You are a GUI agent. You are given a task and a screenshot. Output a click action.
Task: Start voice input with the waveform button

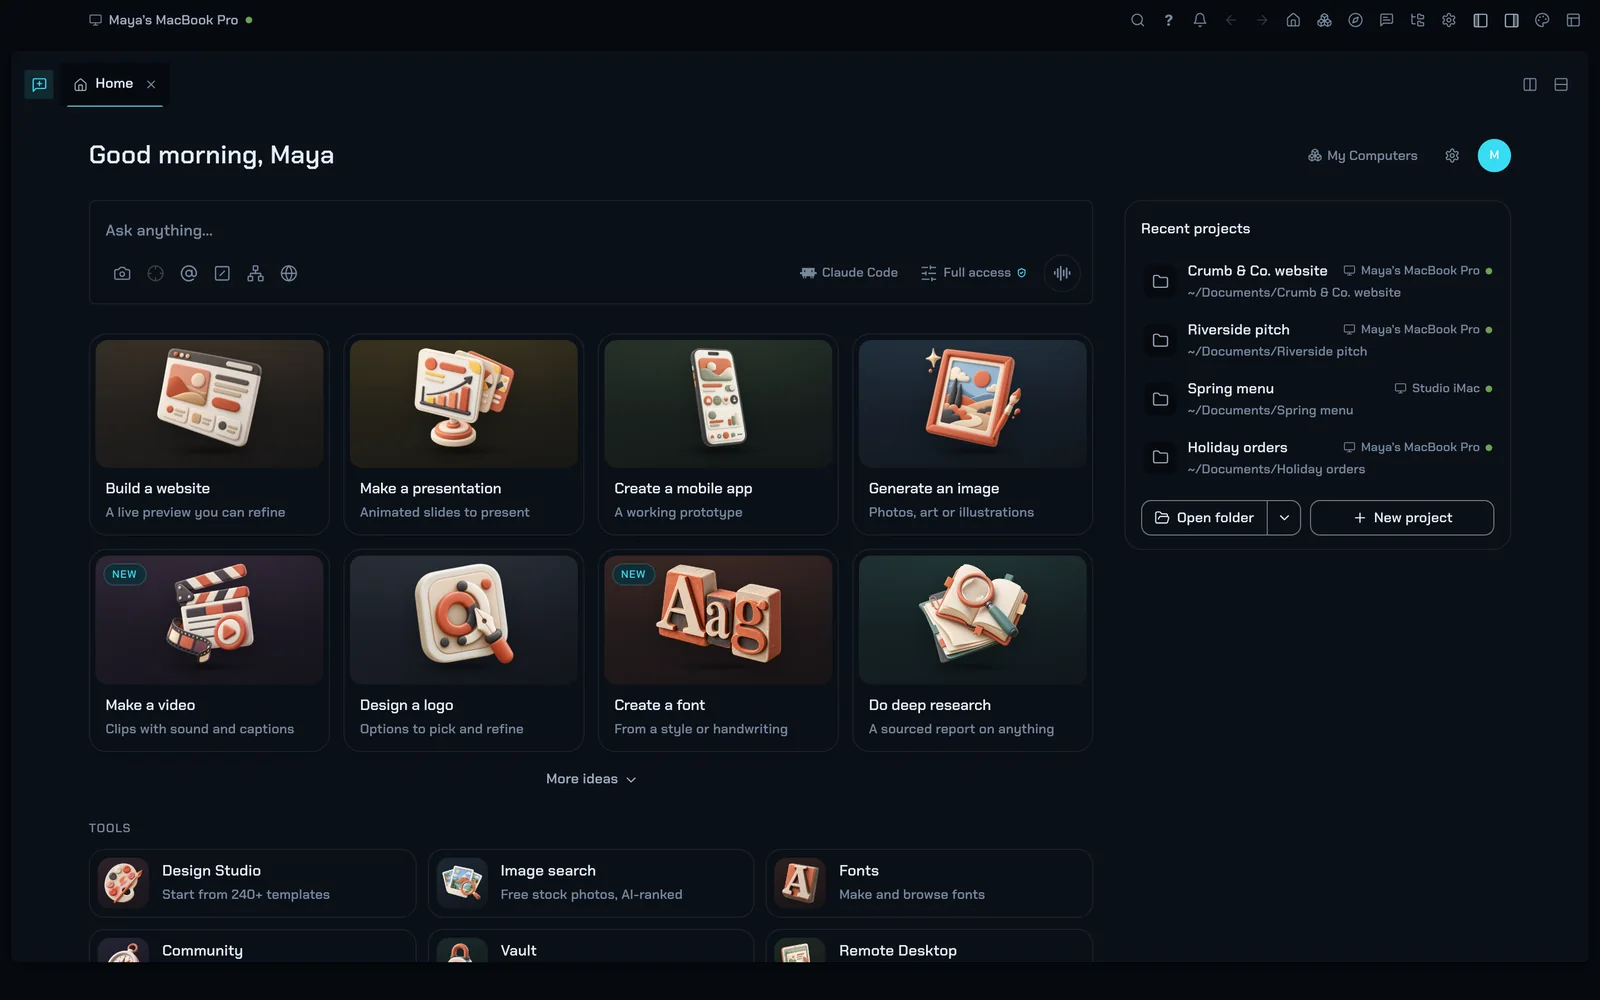1062,273
